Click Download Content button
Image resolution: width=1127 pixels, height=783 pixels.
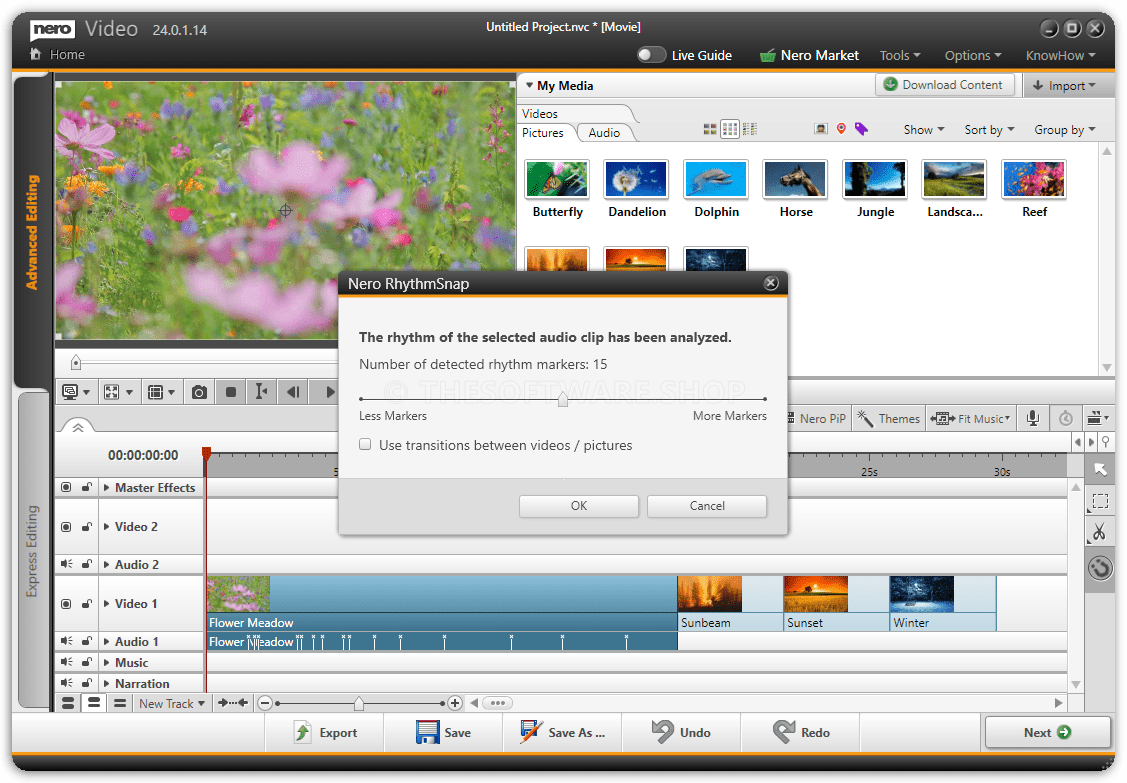pos(944,85)
